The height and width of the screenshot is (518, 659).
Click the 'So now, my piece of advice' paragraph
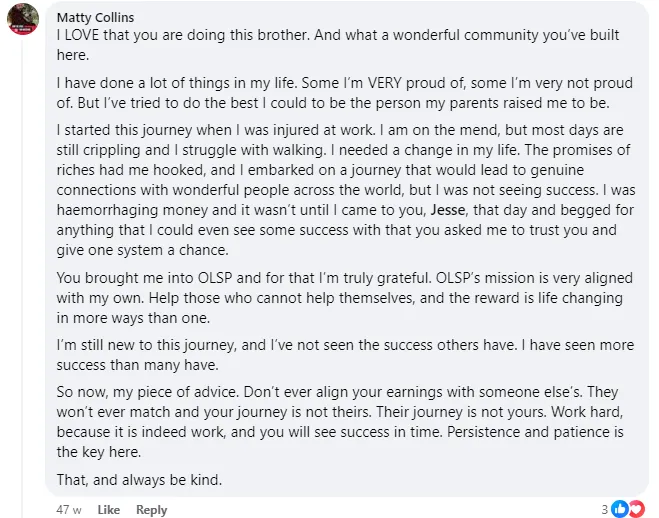coord(340,422)
